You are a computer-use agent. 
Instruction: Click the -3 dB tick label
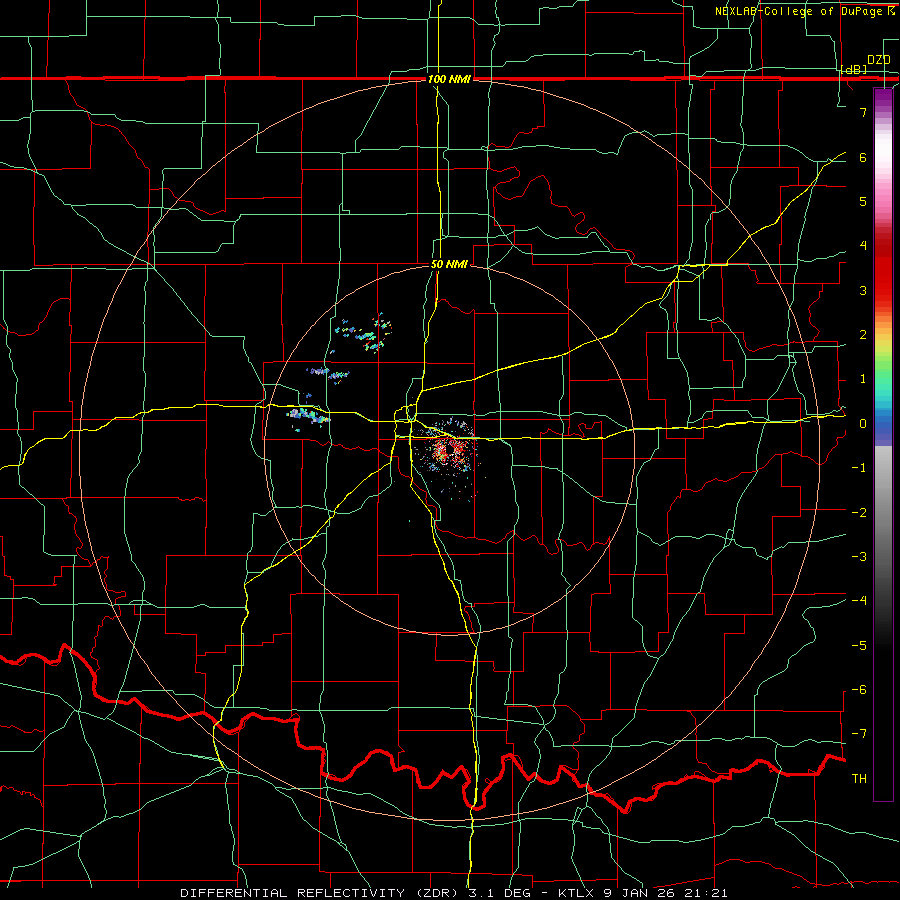coord(859,557)
